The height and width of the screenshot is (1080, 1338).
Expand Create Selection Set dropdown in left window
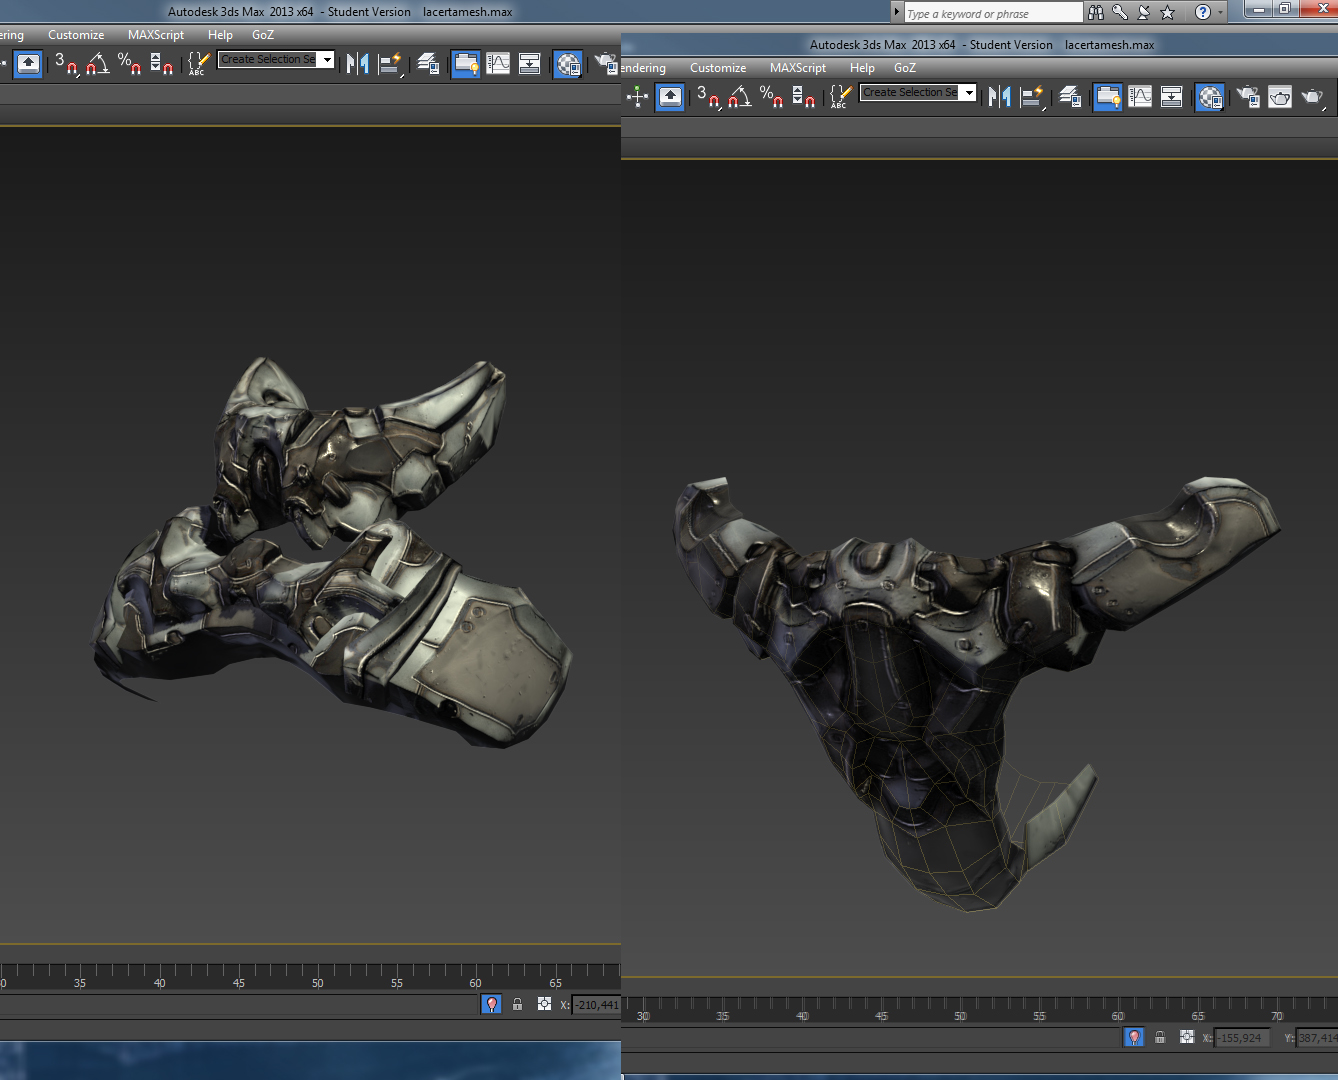click(327, 60)
